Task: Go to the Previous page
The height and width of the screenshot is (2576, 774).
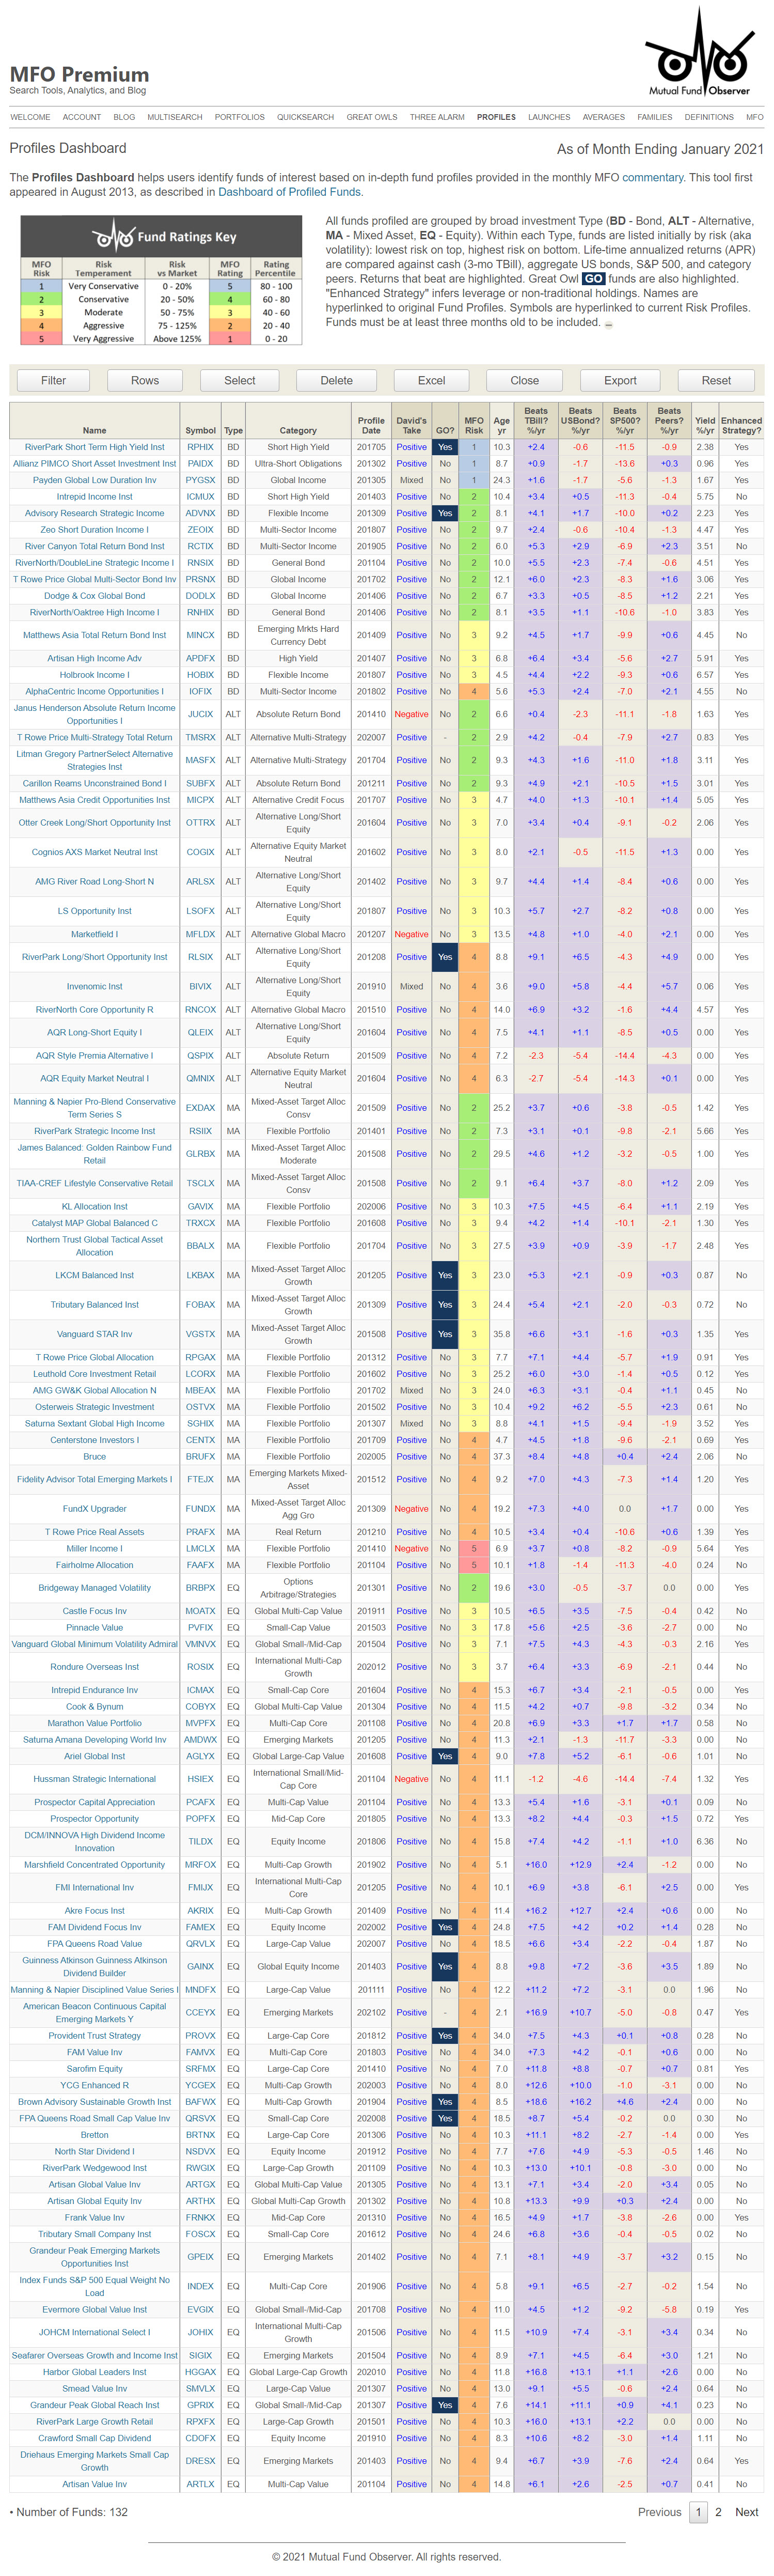Action: point(659,2511)
